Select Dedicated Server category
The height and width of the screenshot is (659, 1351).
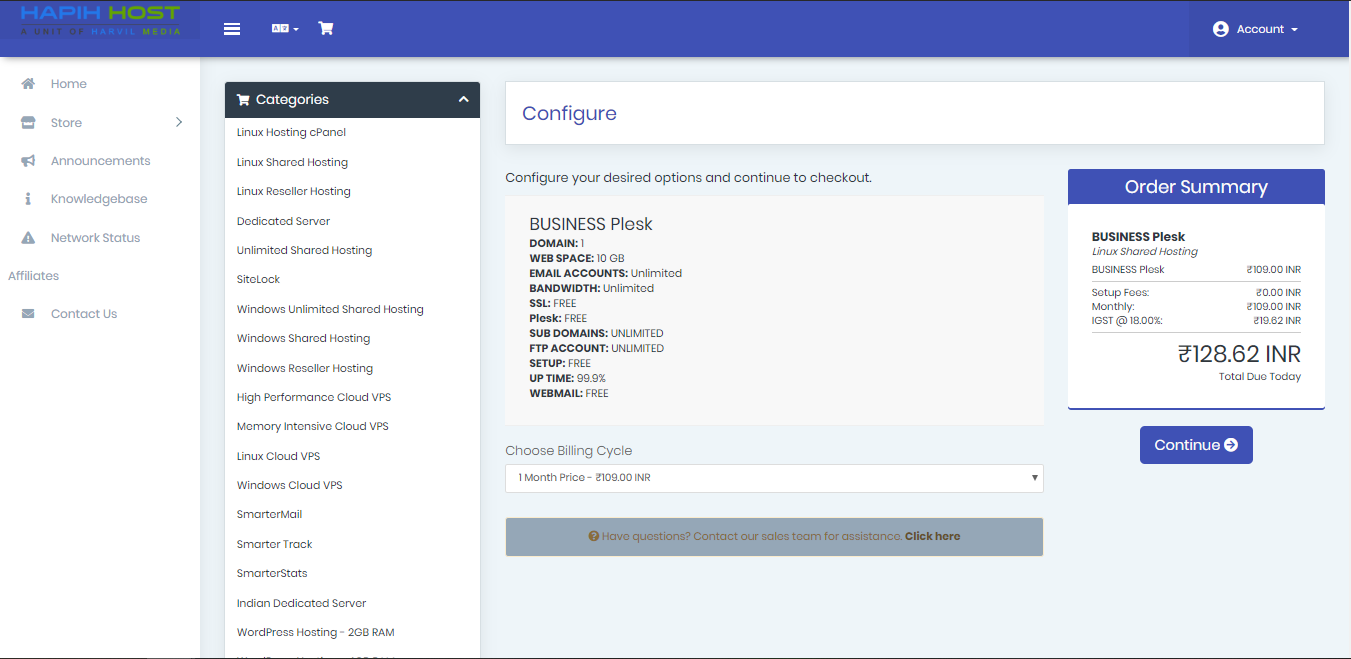(284, 221)
